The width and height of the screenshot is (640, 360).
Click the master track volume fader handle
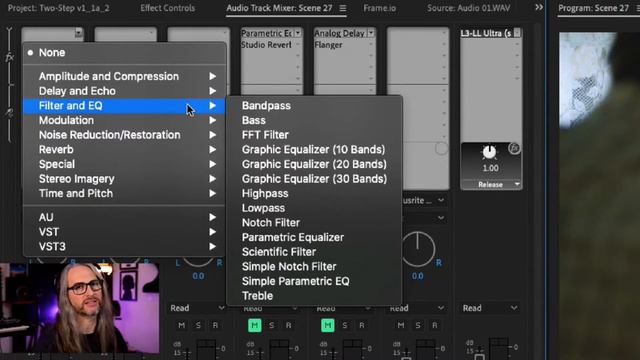(480, 357)
